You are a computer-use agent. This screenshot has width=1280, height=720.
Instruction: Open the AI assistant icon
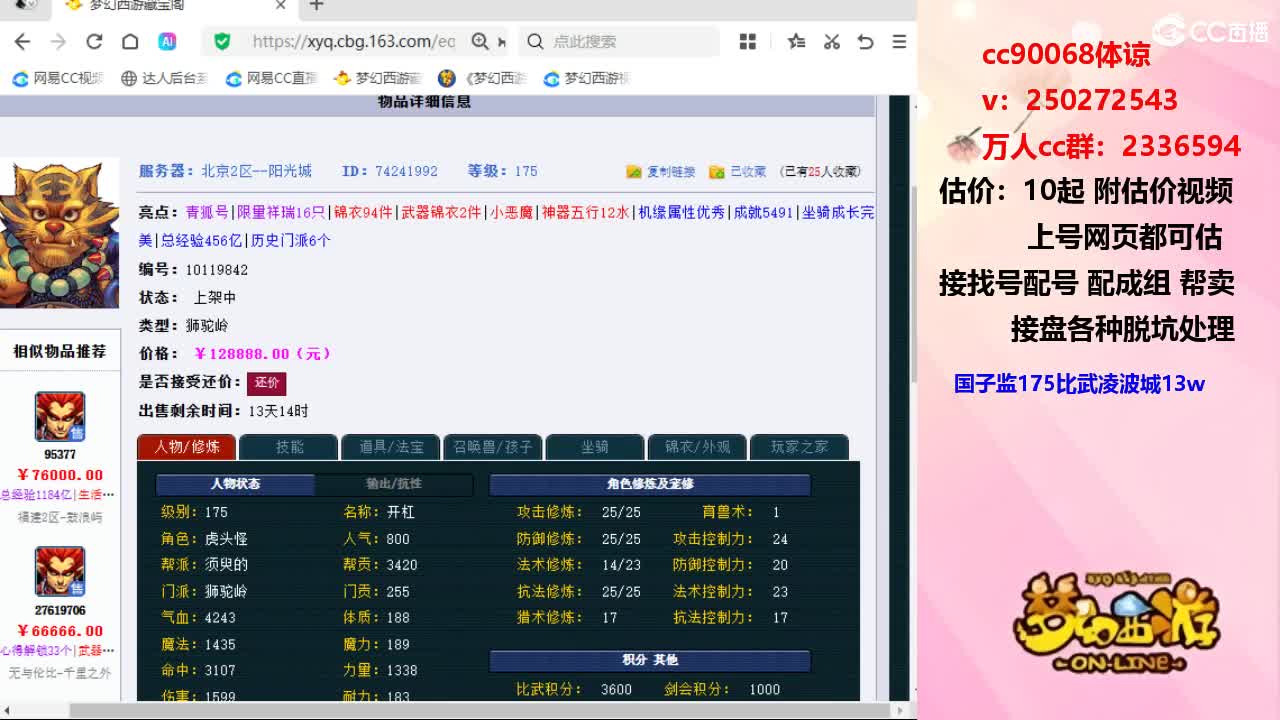(x=167, y=41)
